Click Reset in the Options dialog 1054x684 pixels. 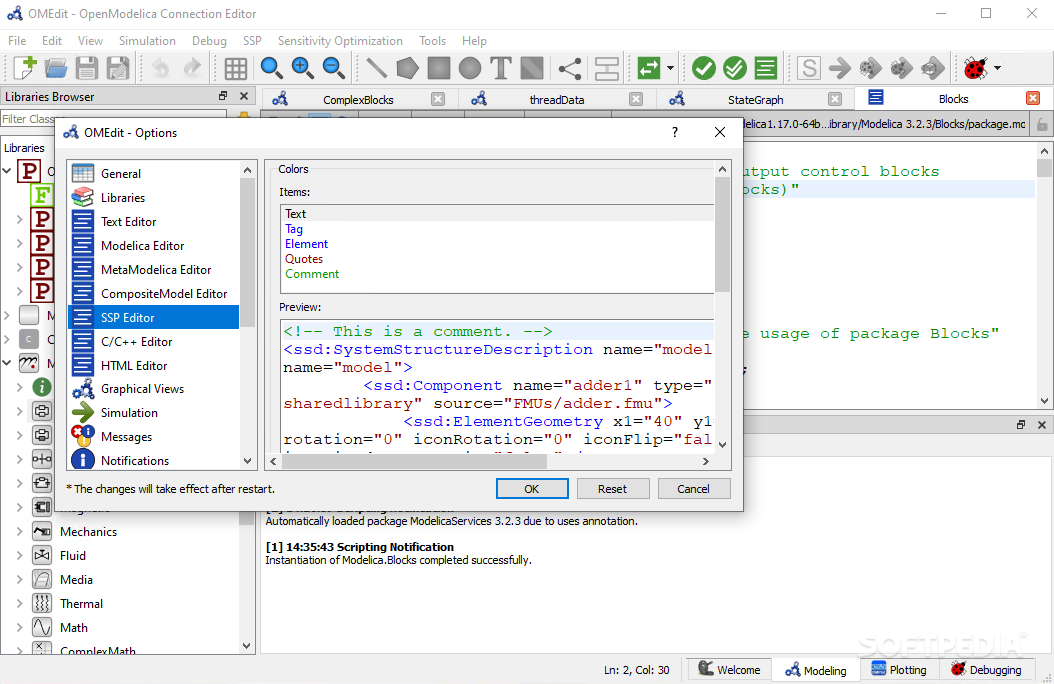[612, 488]
